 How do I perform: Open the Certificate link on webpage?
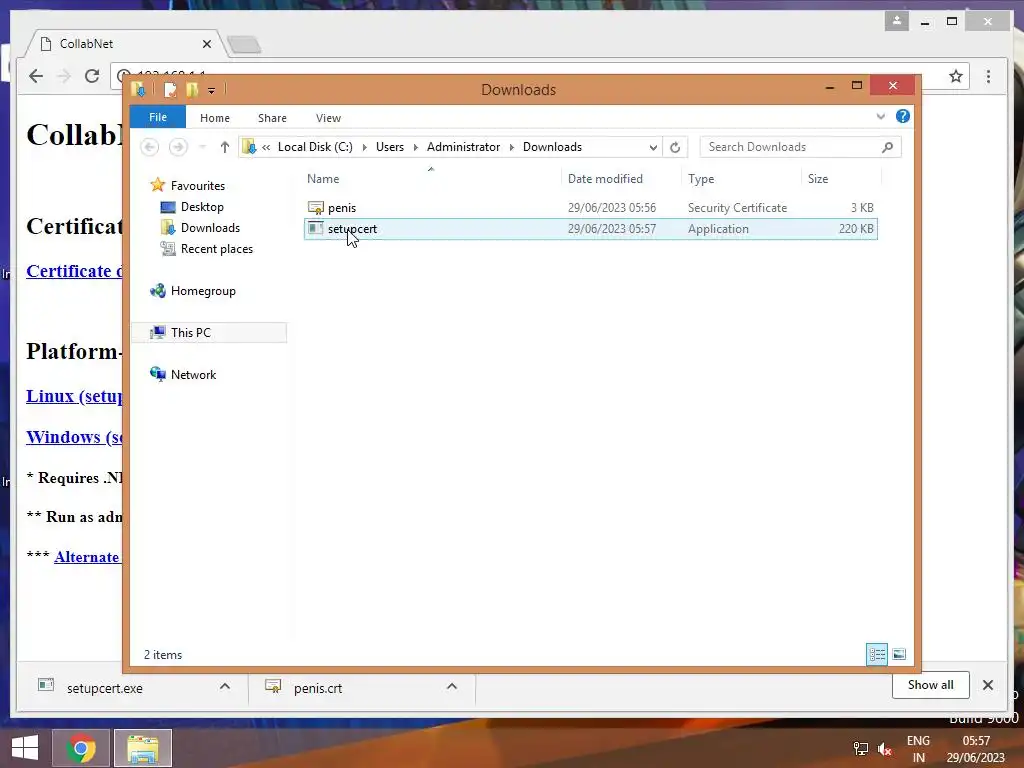74,271
